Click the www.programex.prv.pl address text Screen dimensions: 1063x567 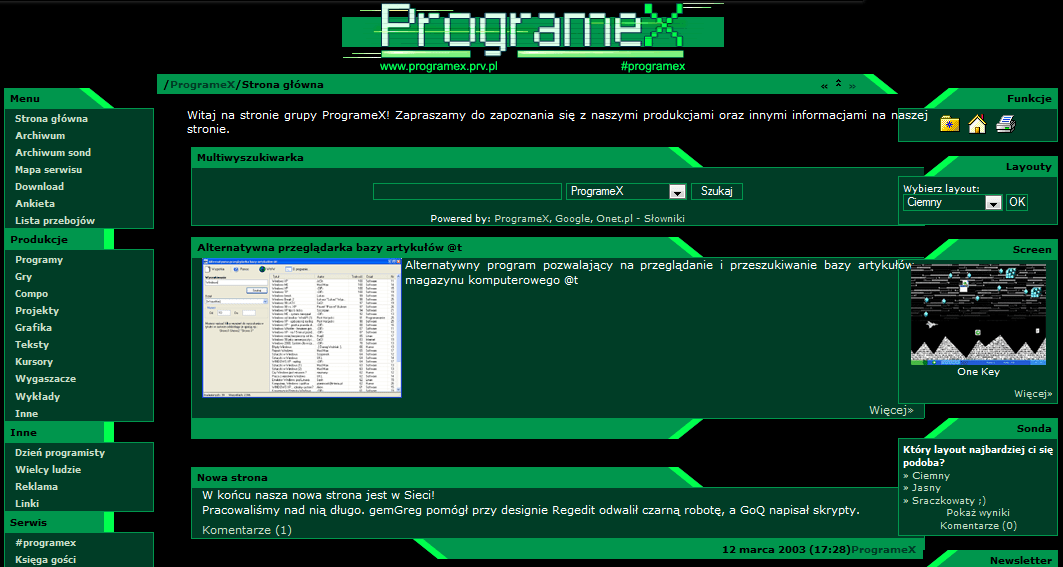439,66
